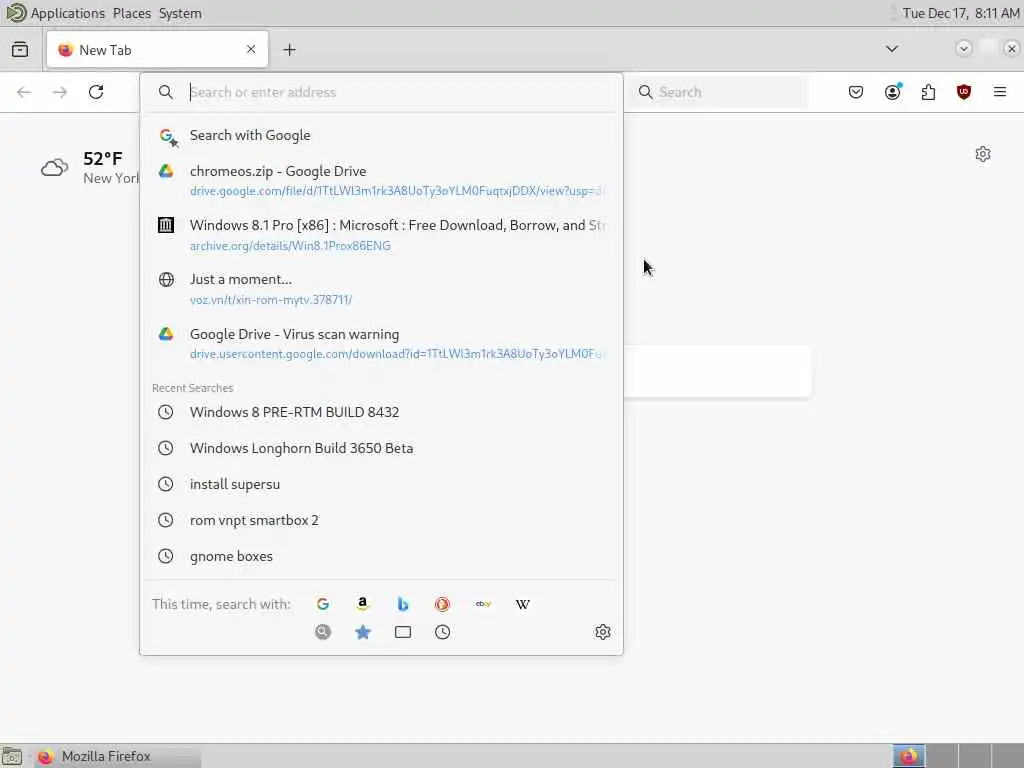Click the Reload page icon

tap(96, 92)
